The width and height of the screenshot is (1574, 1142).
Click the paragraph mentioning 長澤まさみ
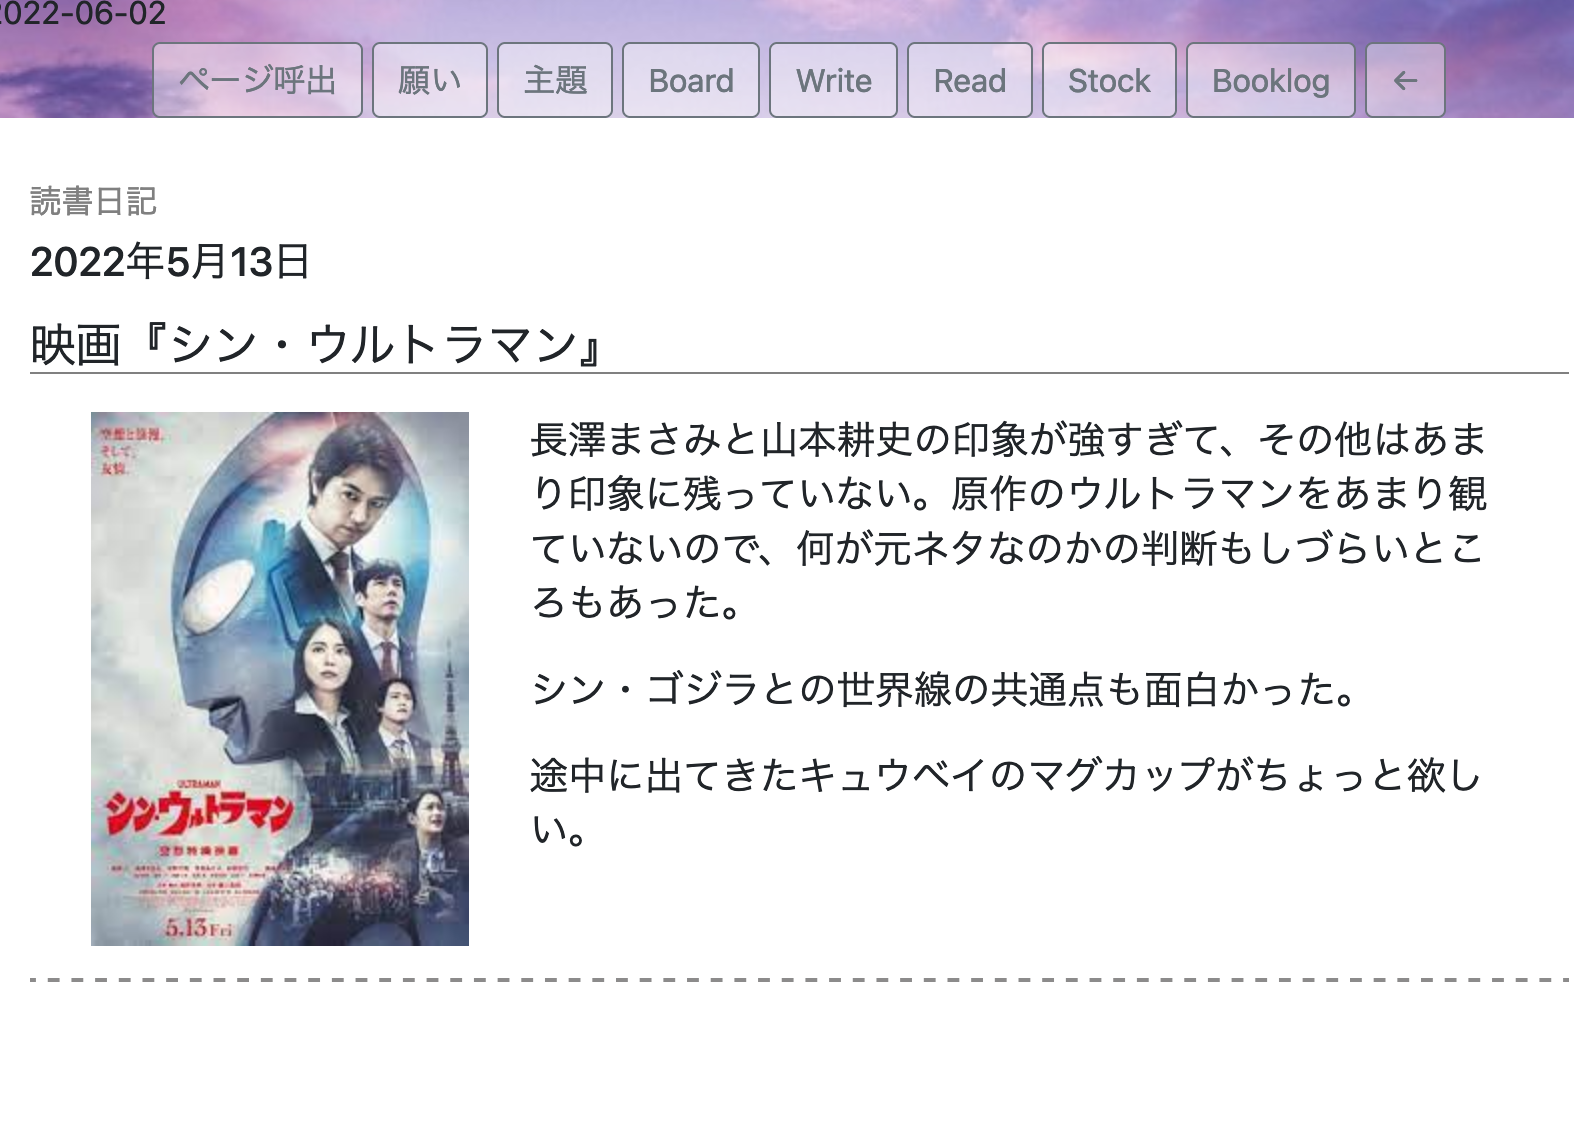click(1009, 521)
